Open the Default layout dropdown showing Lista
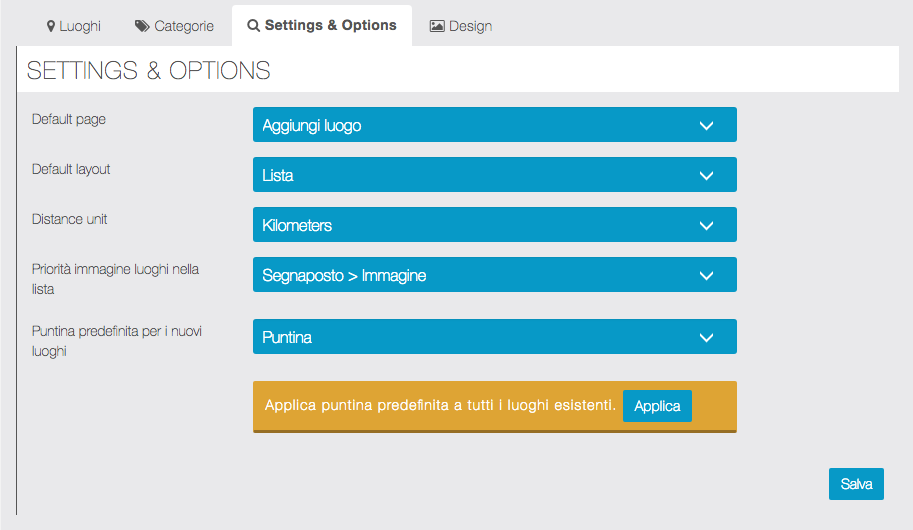The height and width of the screenshot is (530, 913). coord(494,175)
